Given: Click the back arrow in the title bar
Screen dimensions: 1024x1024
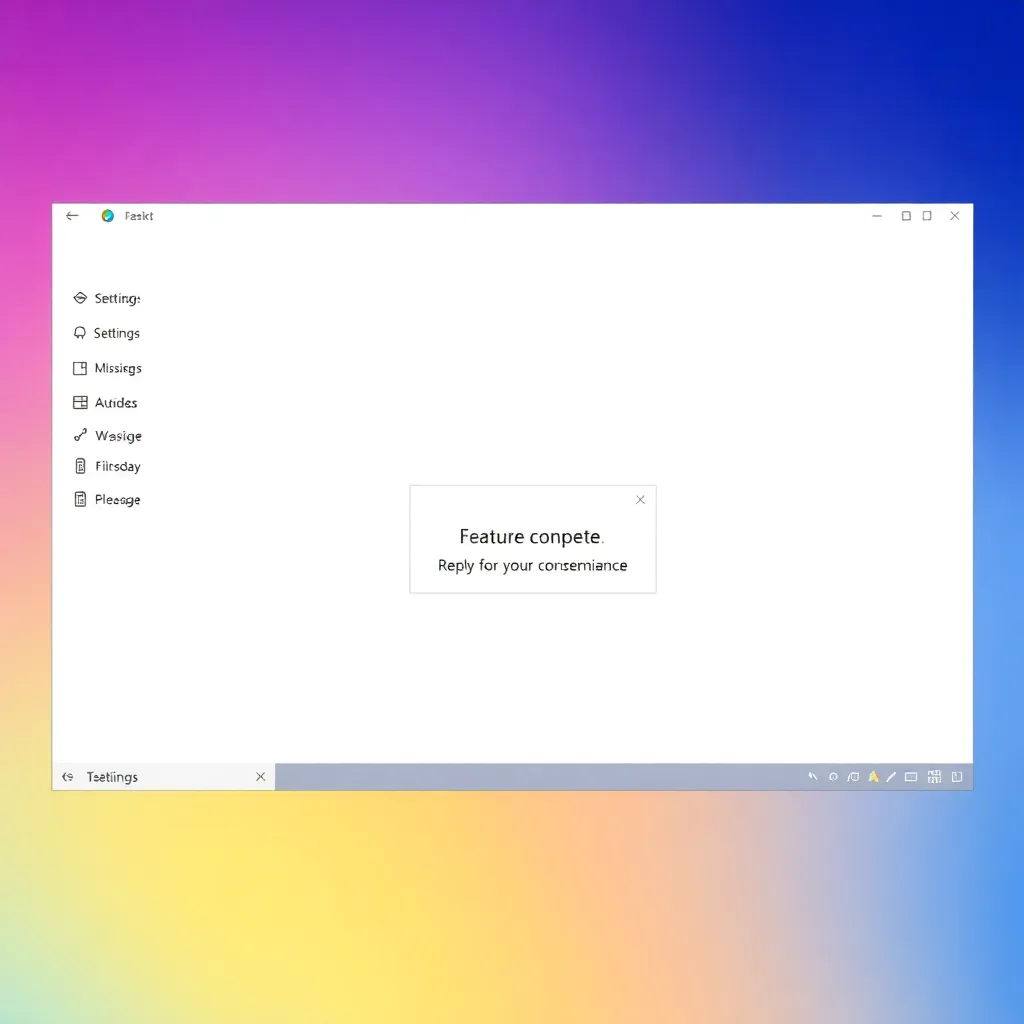Looking at the screenshot, I should click(72, 216).
